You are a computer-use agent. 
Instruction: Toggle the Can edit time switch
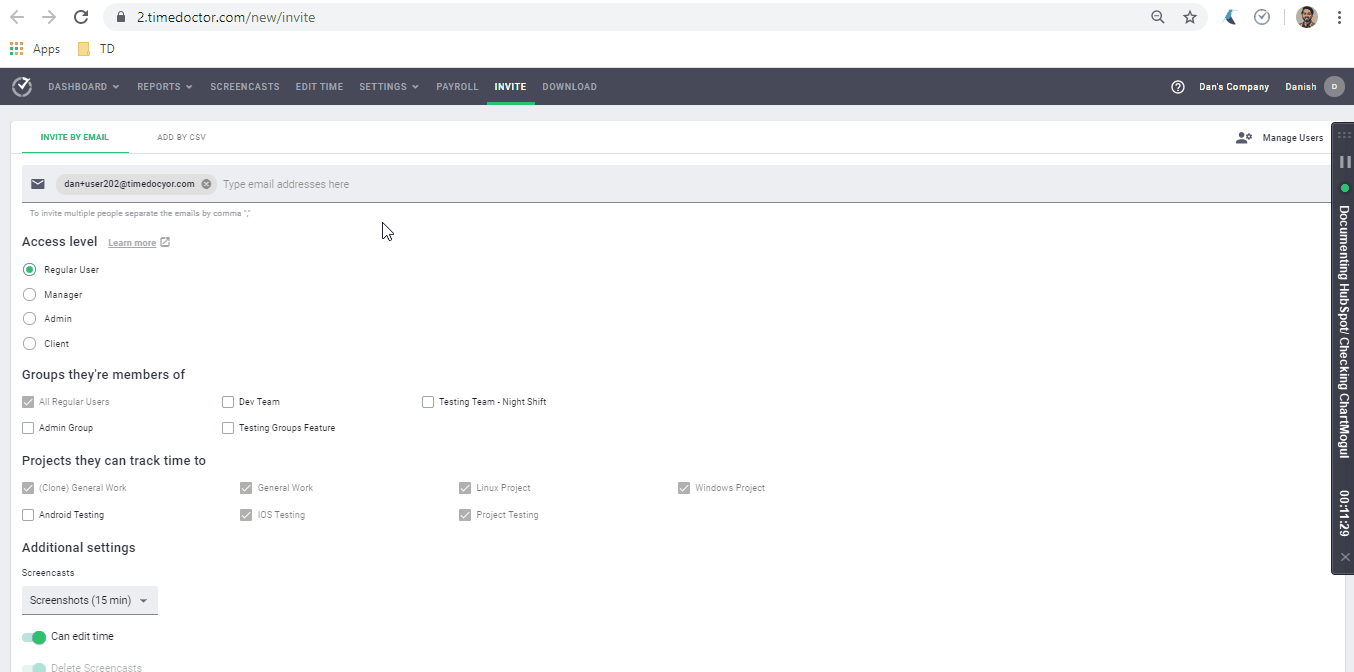(34, 637)
